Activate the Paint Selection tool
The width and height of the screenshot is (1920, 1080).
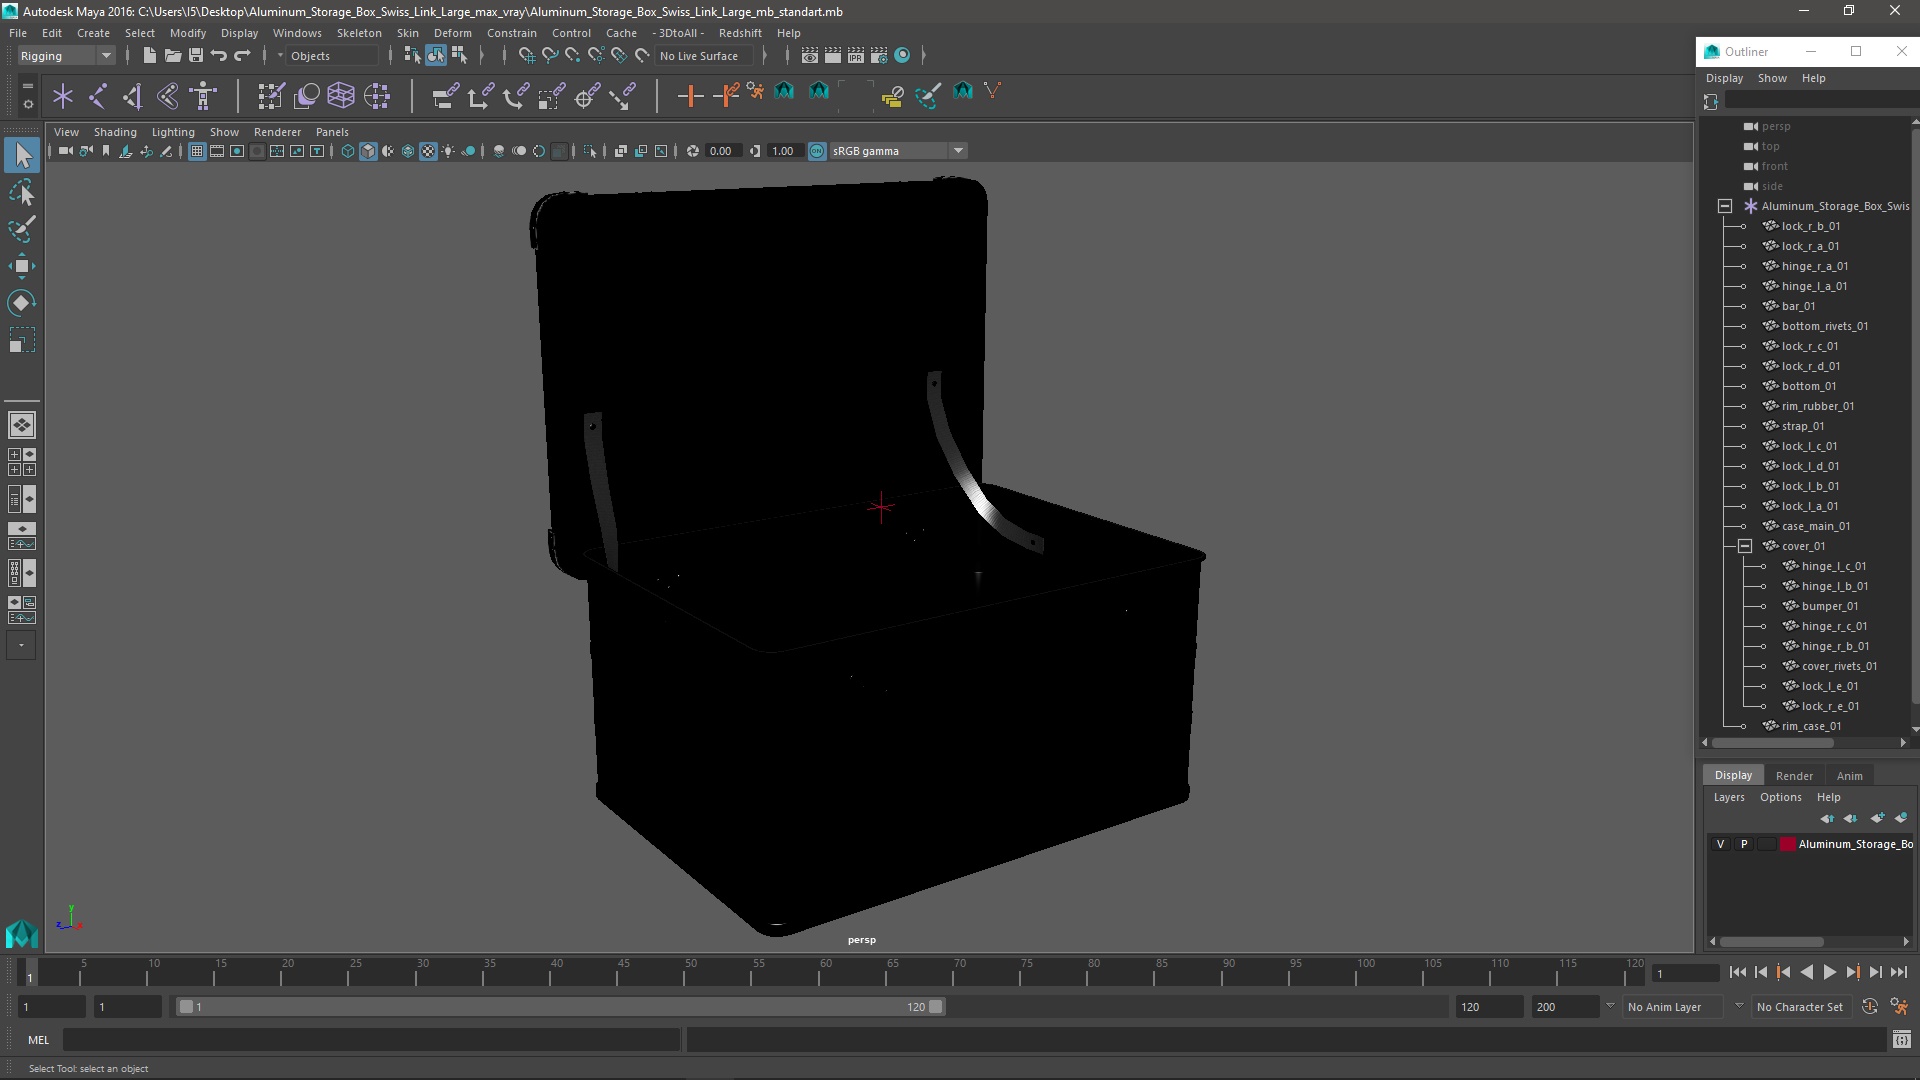22,229
